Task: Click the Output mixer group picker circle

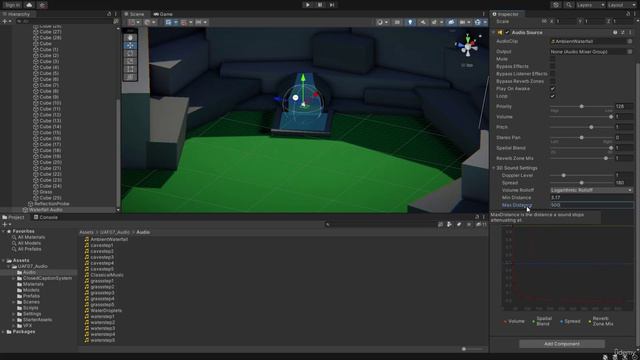Action: [x=630, y=52]
